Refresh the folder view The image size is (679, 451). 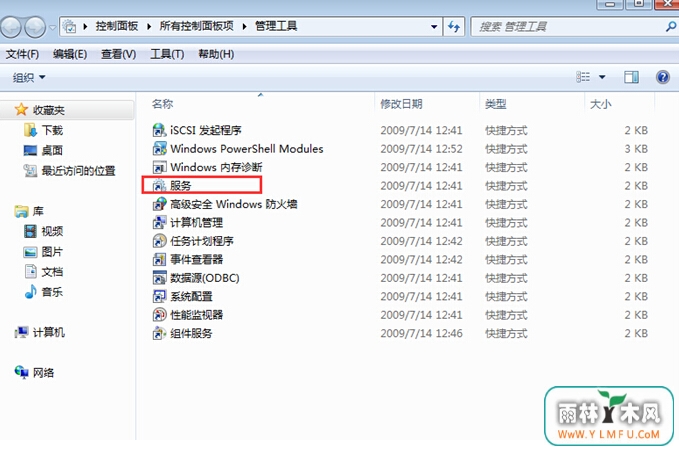pos(454,26)
